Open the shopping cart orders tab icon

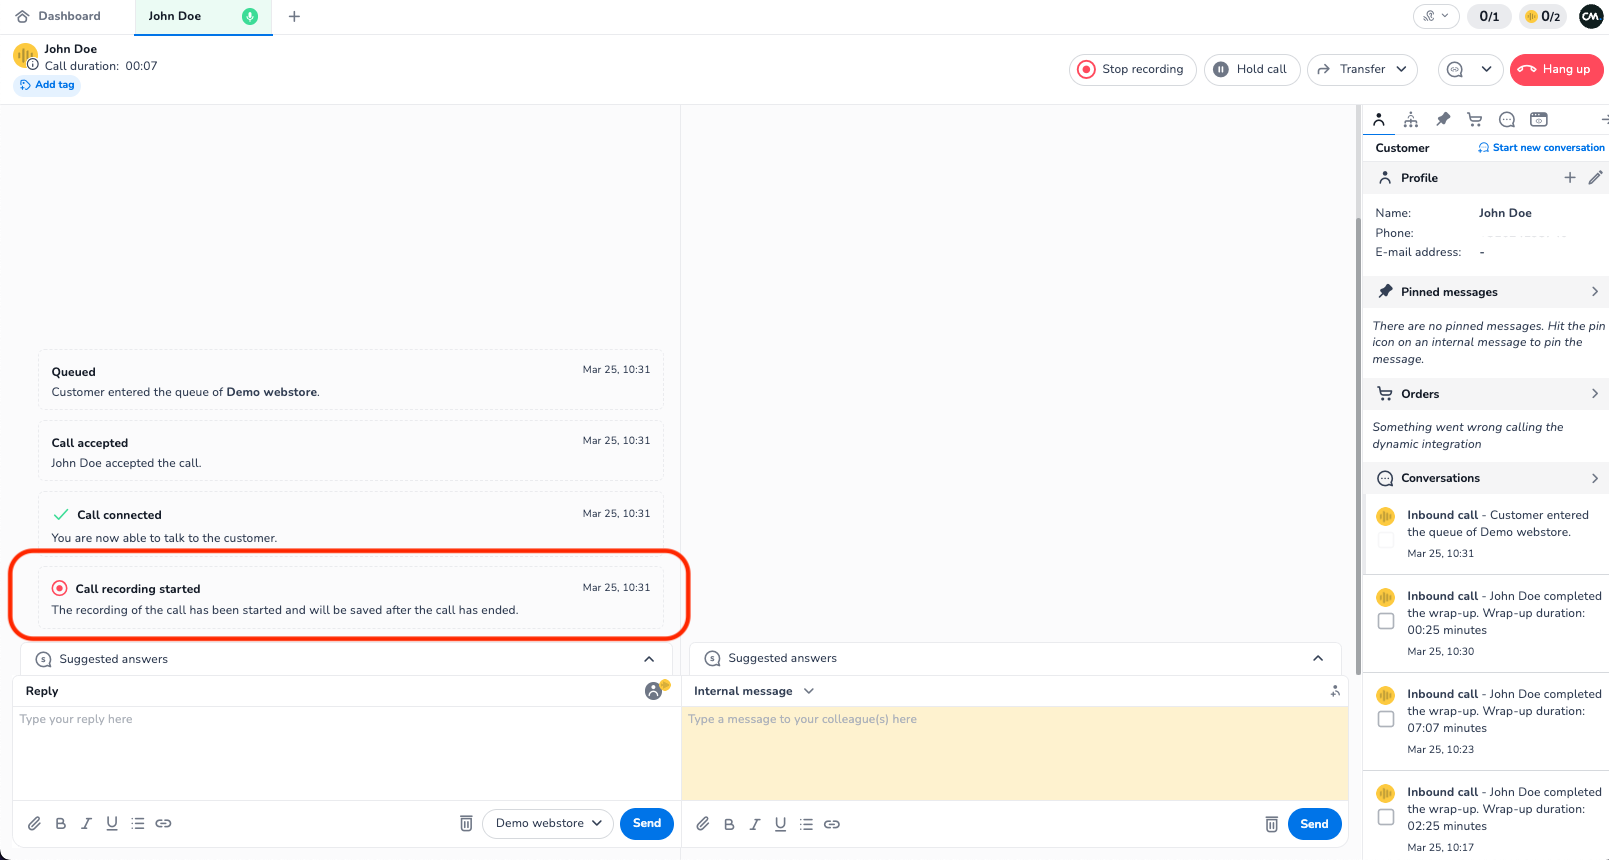(x=1475, y=120)
